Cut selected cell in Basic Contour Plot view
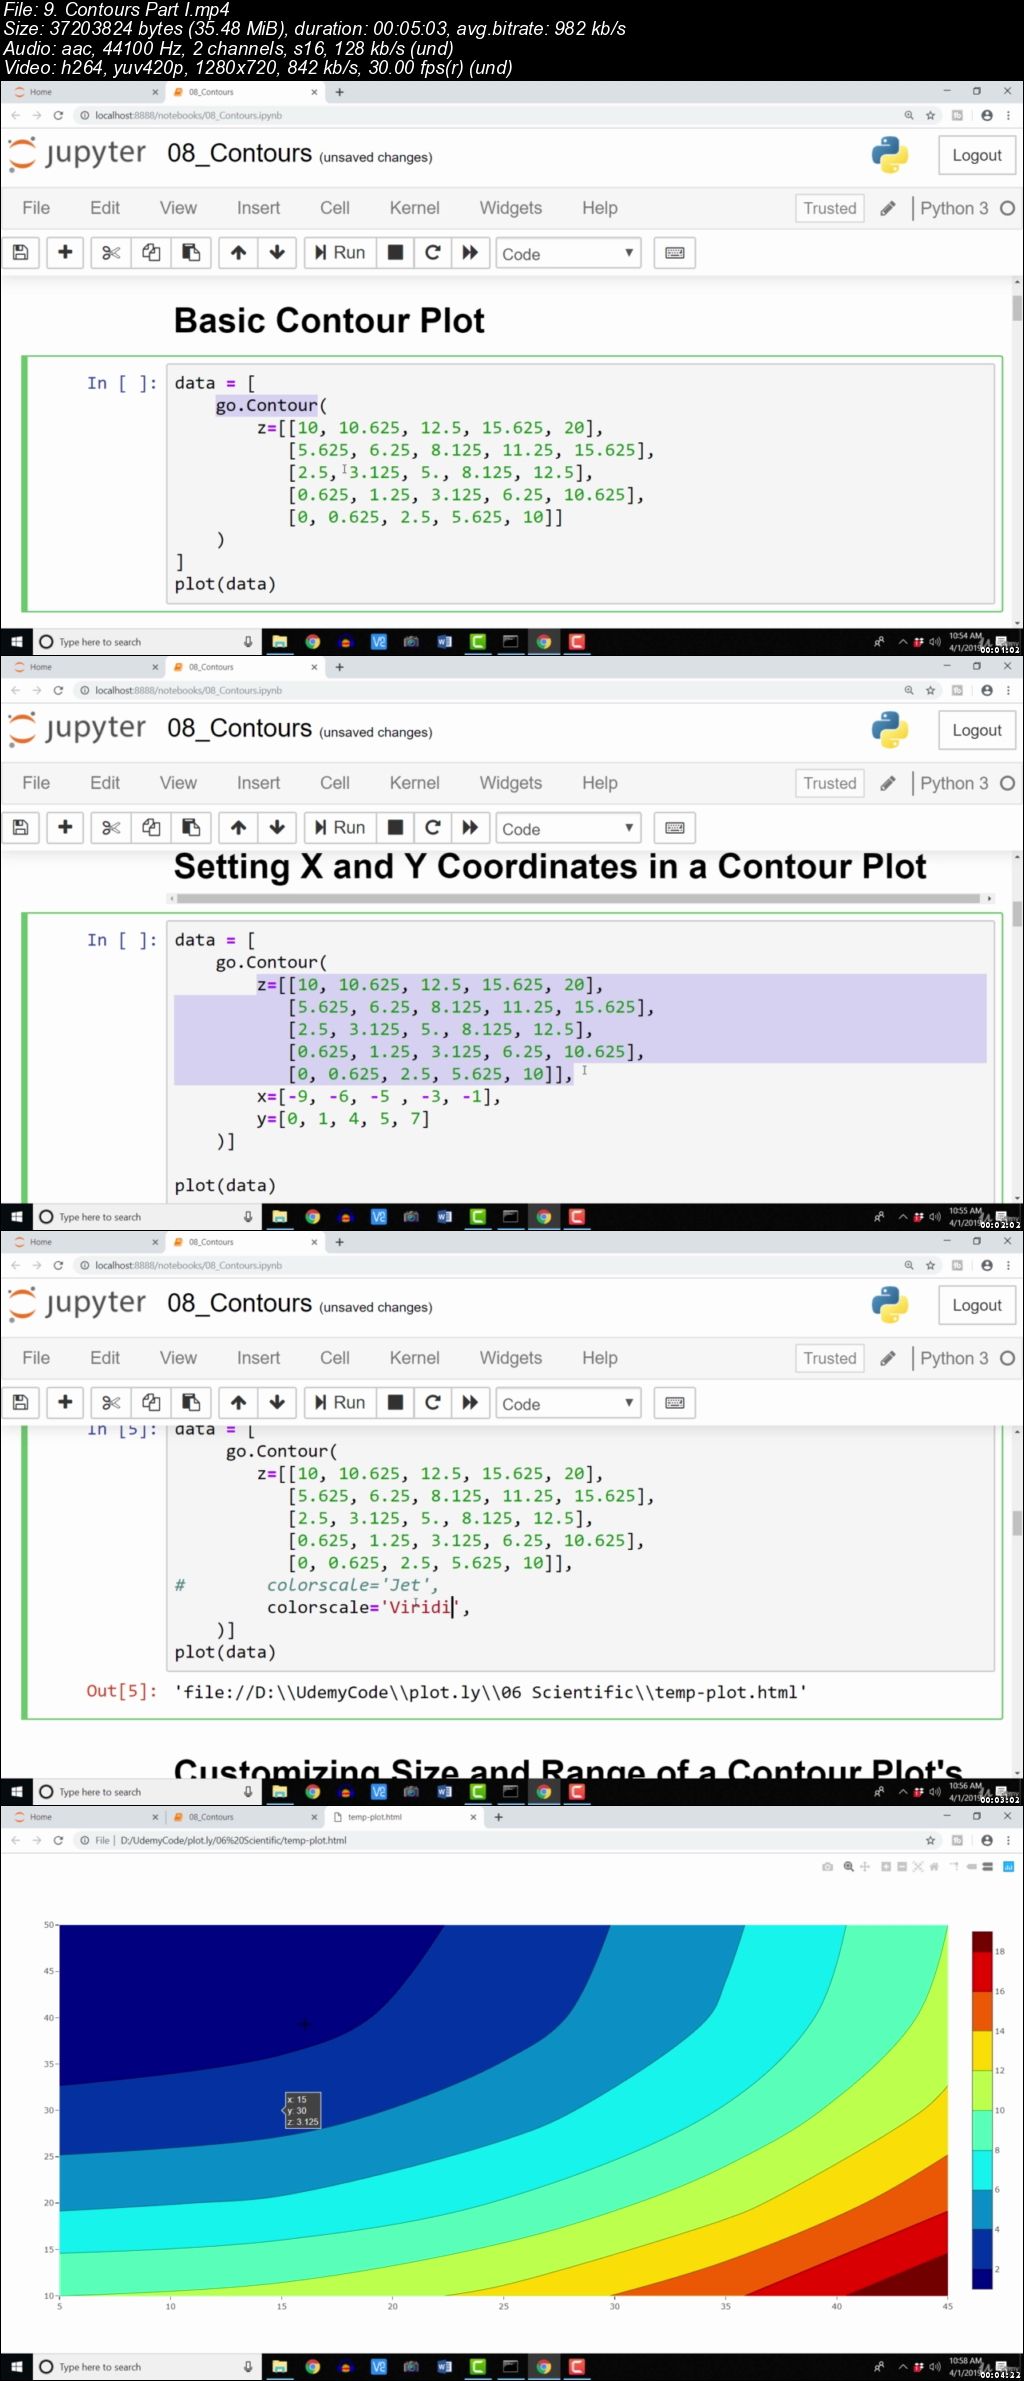This screenshot has width=1024, height=2381. [111, 253]
